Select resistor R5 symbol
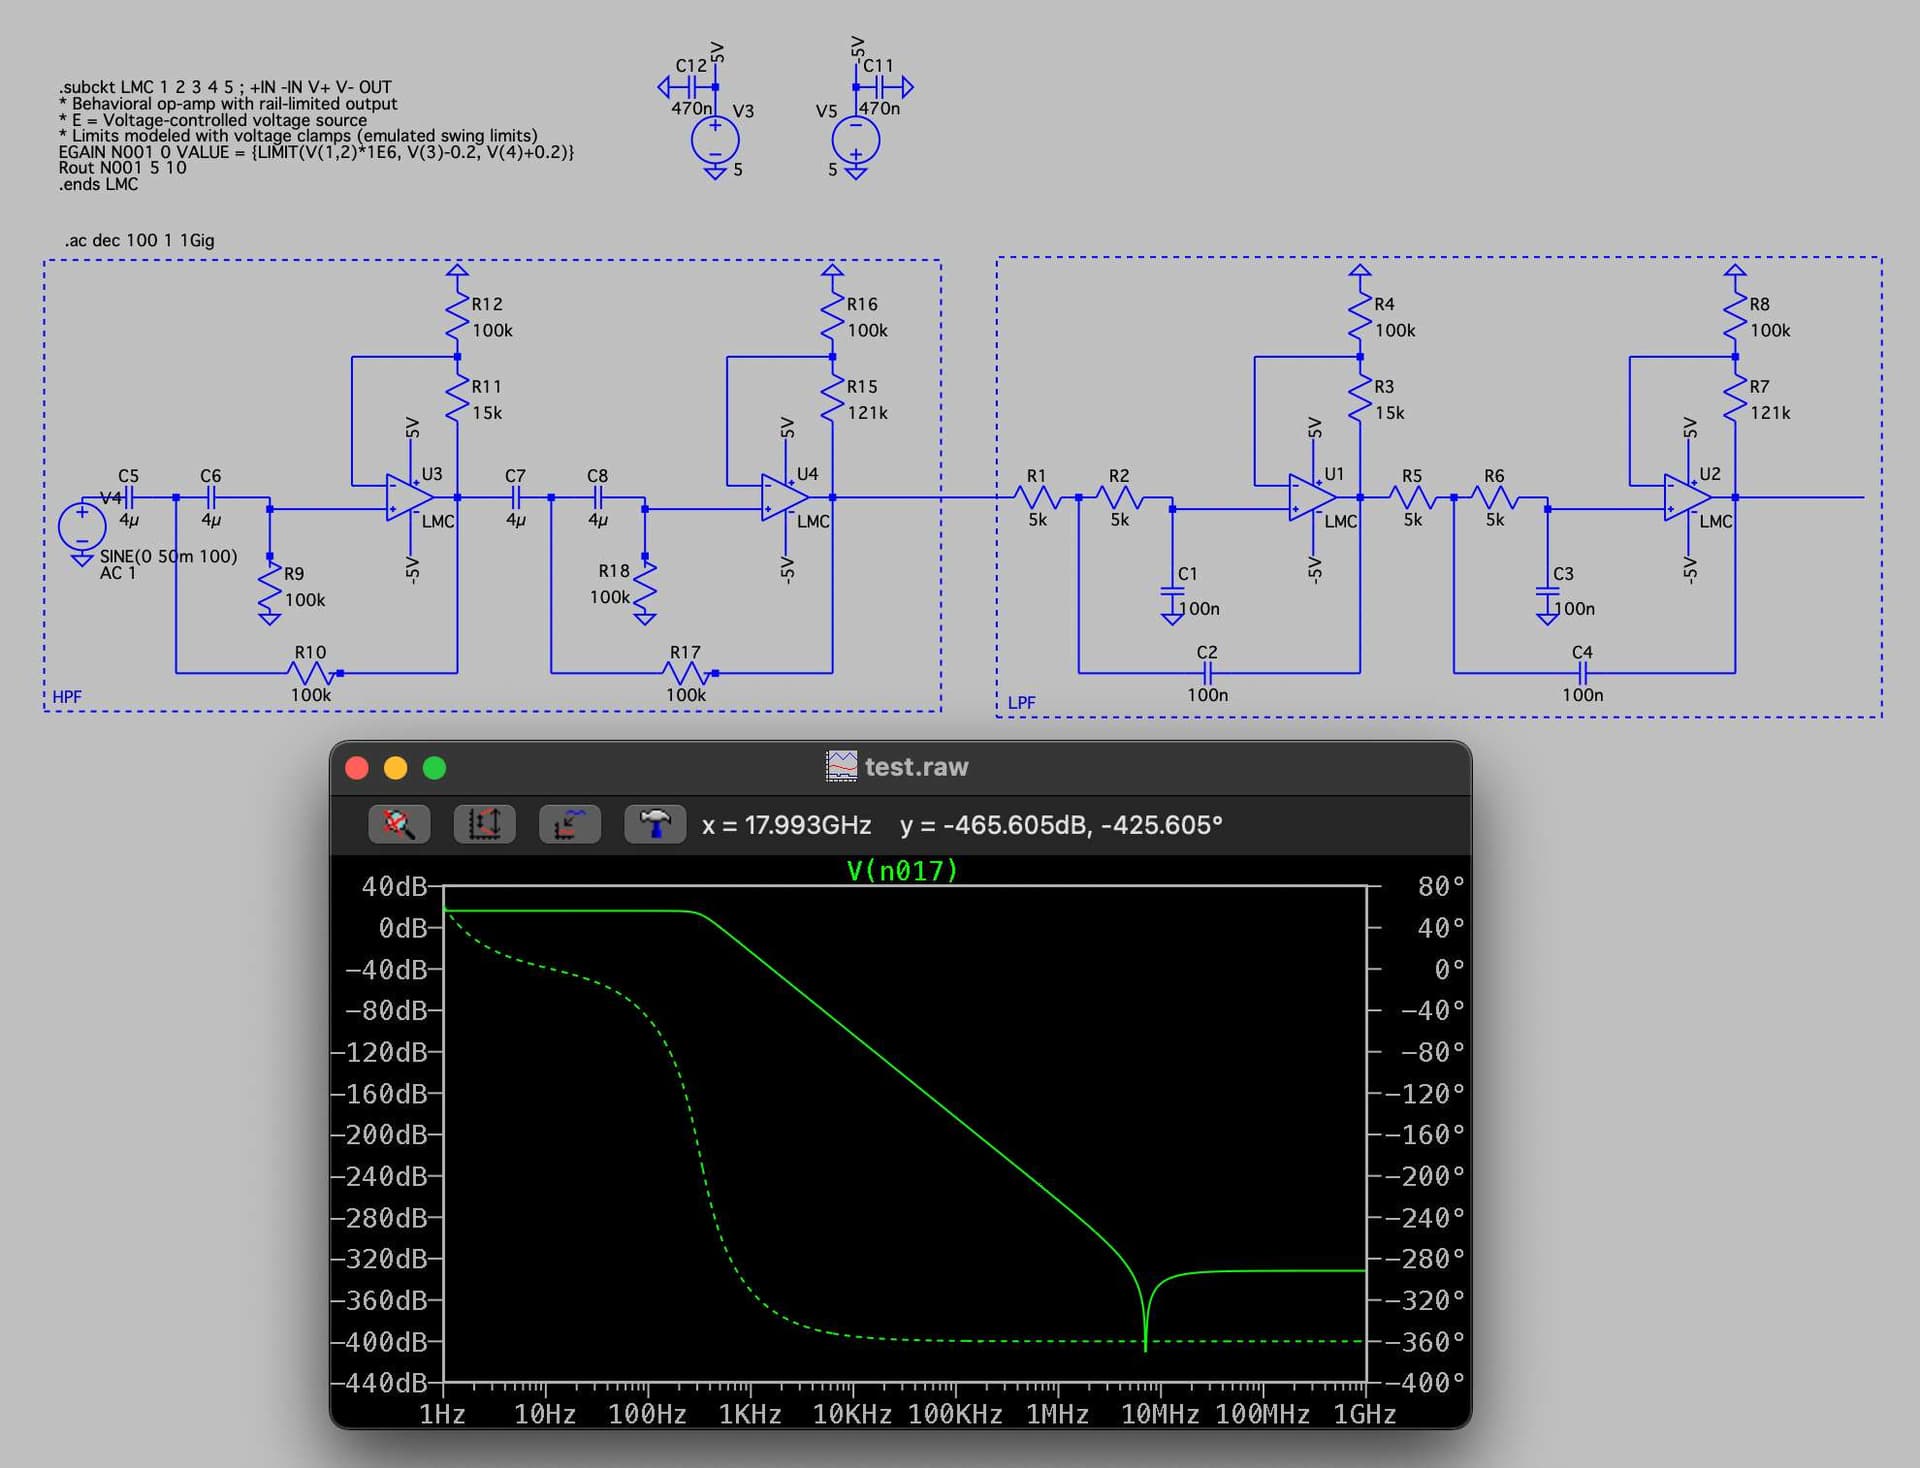Image resolution: width=1920 pixels, height=1468 pixels. [1413, 497]
